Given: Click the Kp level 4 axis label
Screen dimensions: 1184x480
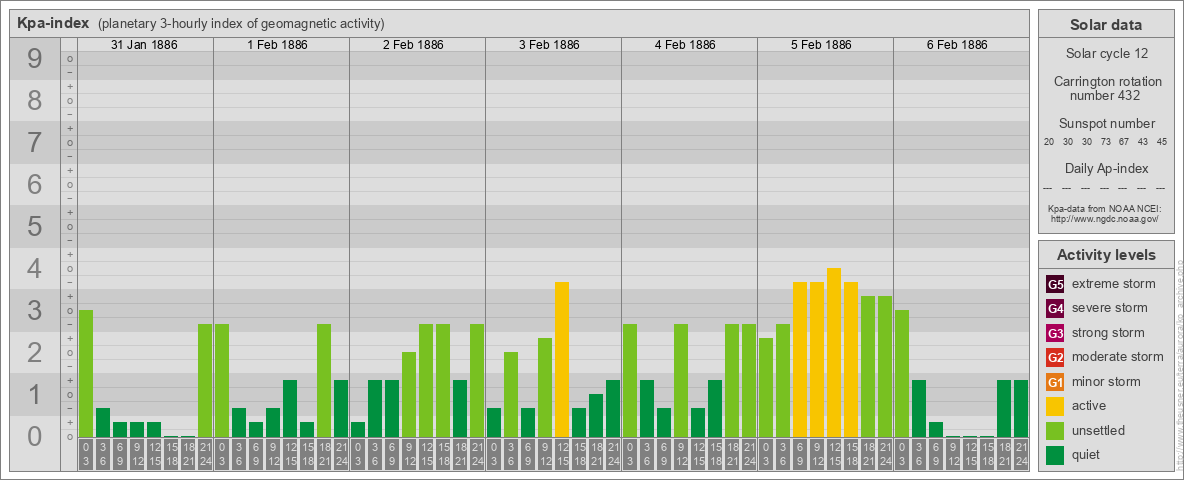Looking at the screenshot, I should (x=35, y=269).
